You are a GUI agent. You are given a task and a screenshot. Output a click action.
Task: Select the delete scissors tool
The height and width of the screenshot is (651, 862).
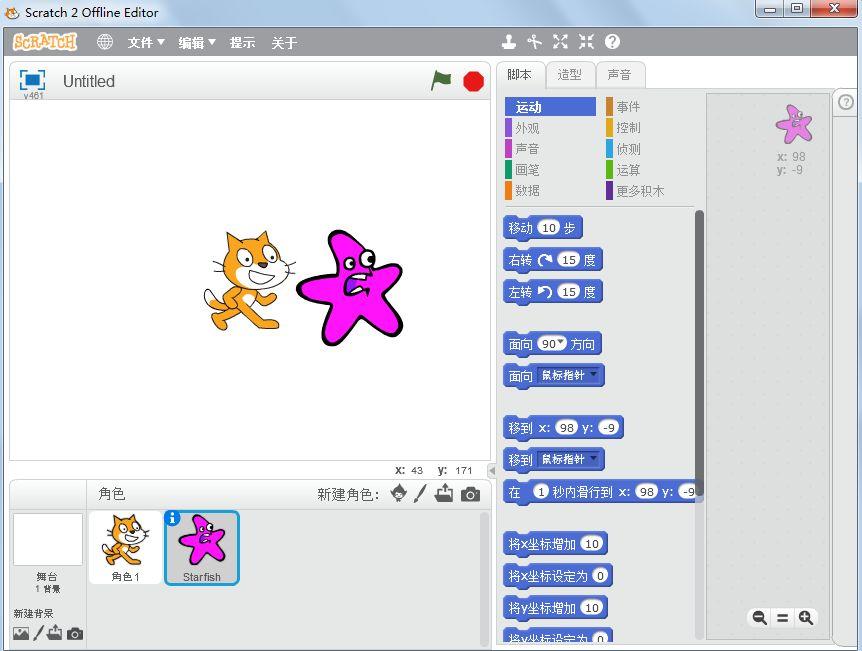click(x=534, y=42)
